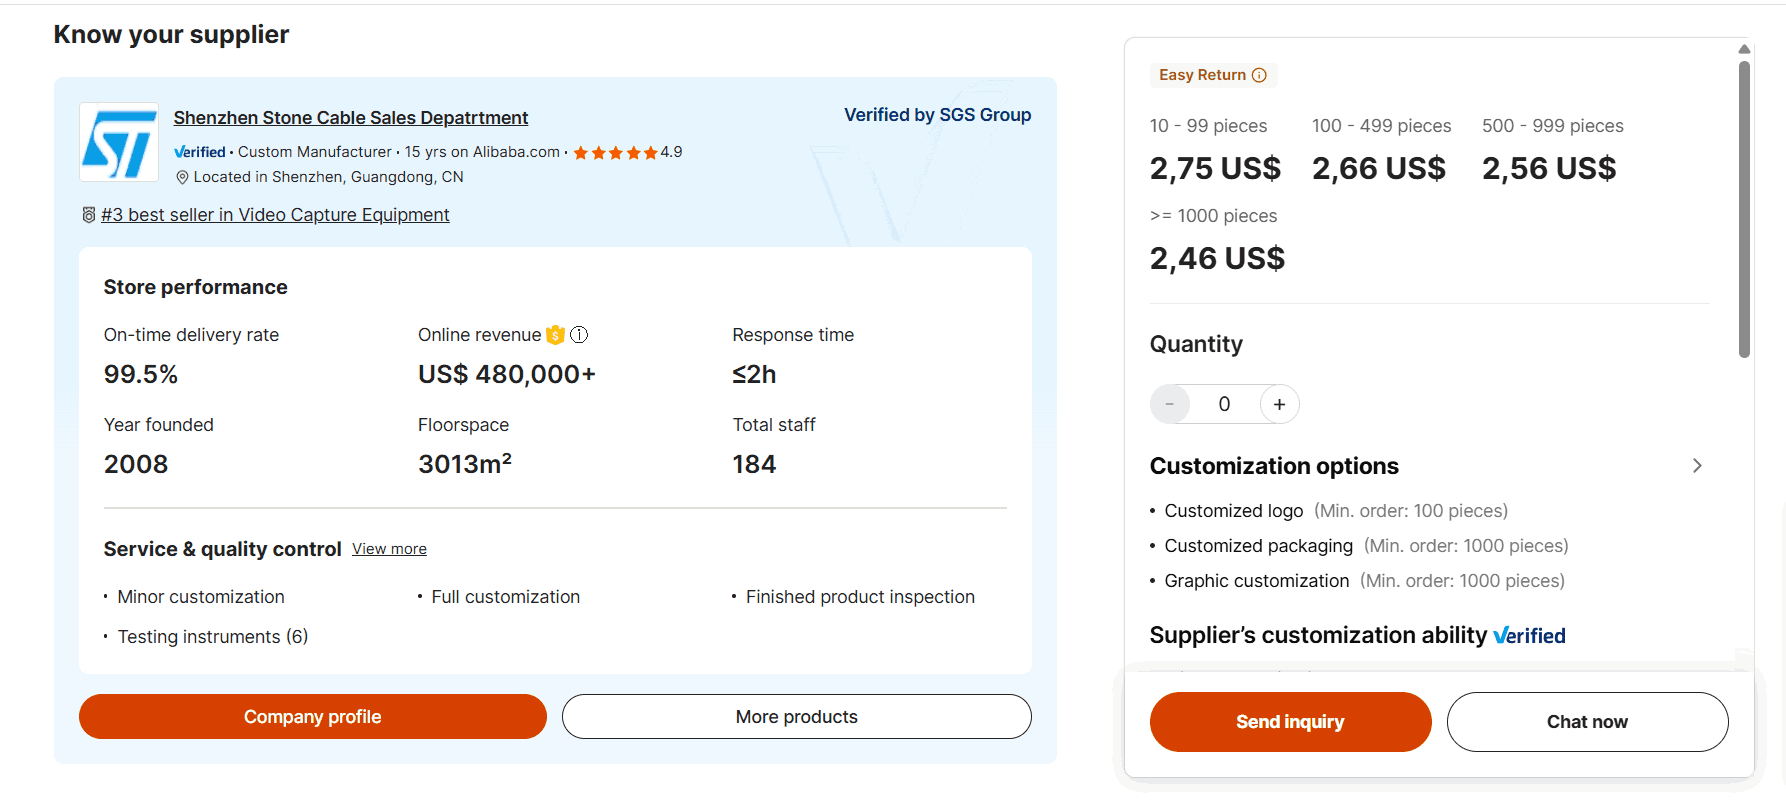The image size is (1786, 802).
Task: Click the location pin icon
Action: coord(182,177)
